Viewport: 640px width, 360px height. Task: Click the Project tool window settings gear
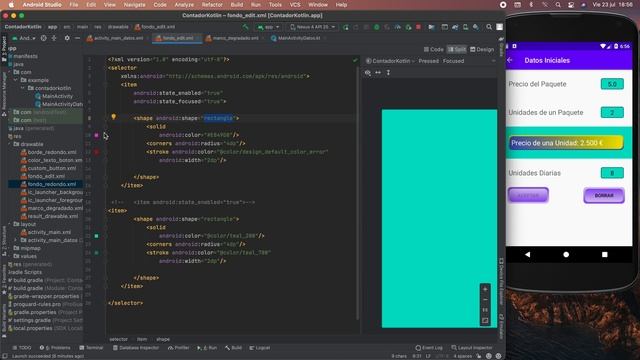[67, 38]
